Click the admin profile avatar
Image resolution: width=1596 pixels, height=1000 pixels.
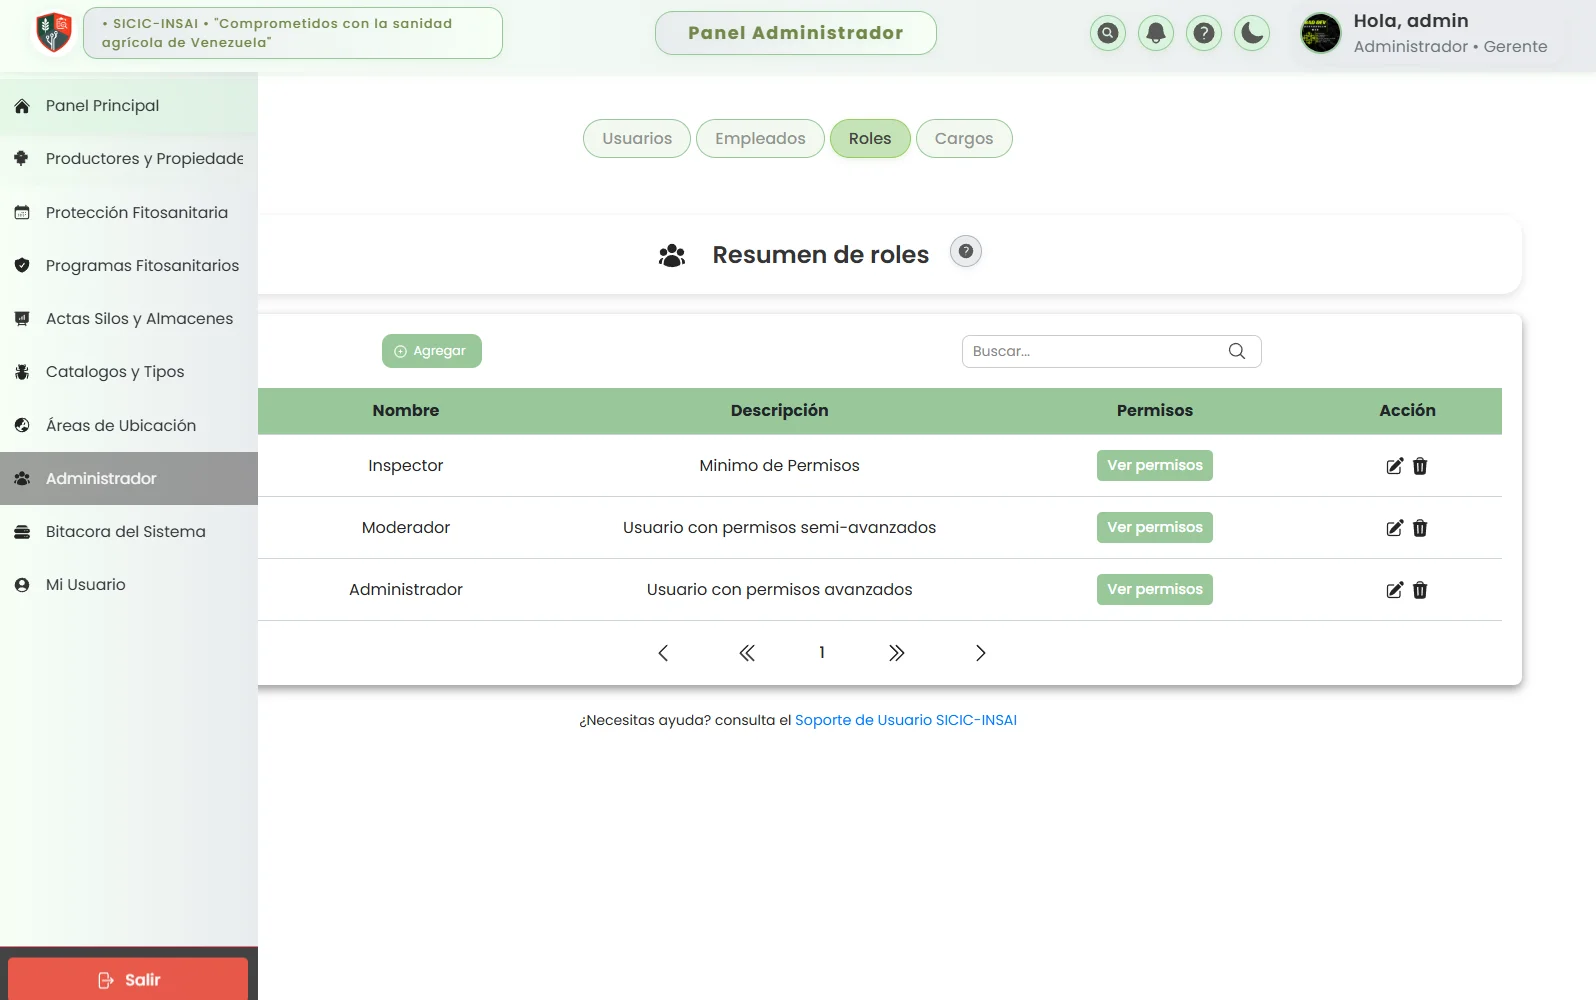point(1320,33)
